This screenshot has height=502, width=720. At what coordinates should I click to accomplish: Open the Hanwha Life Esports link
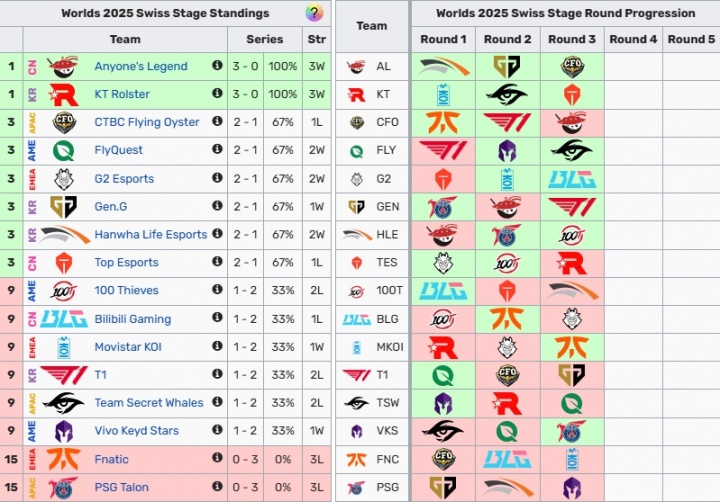(x=150, y=234)
